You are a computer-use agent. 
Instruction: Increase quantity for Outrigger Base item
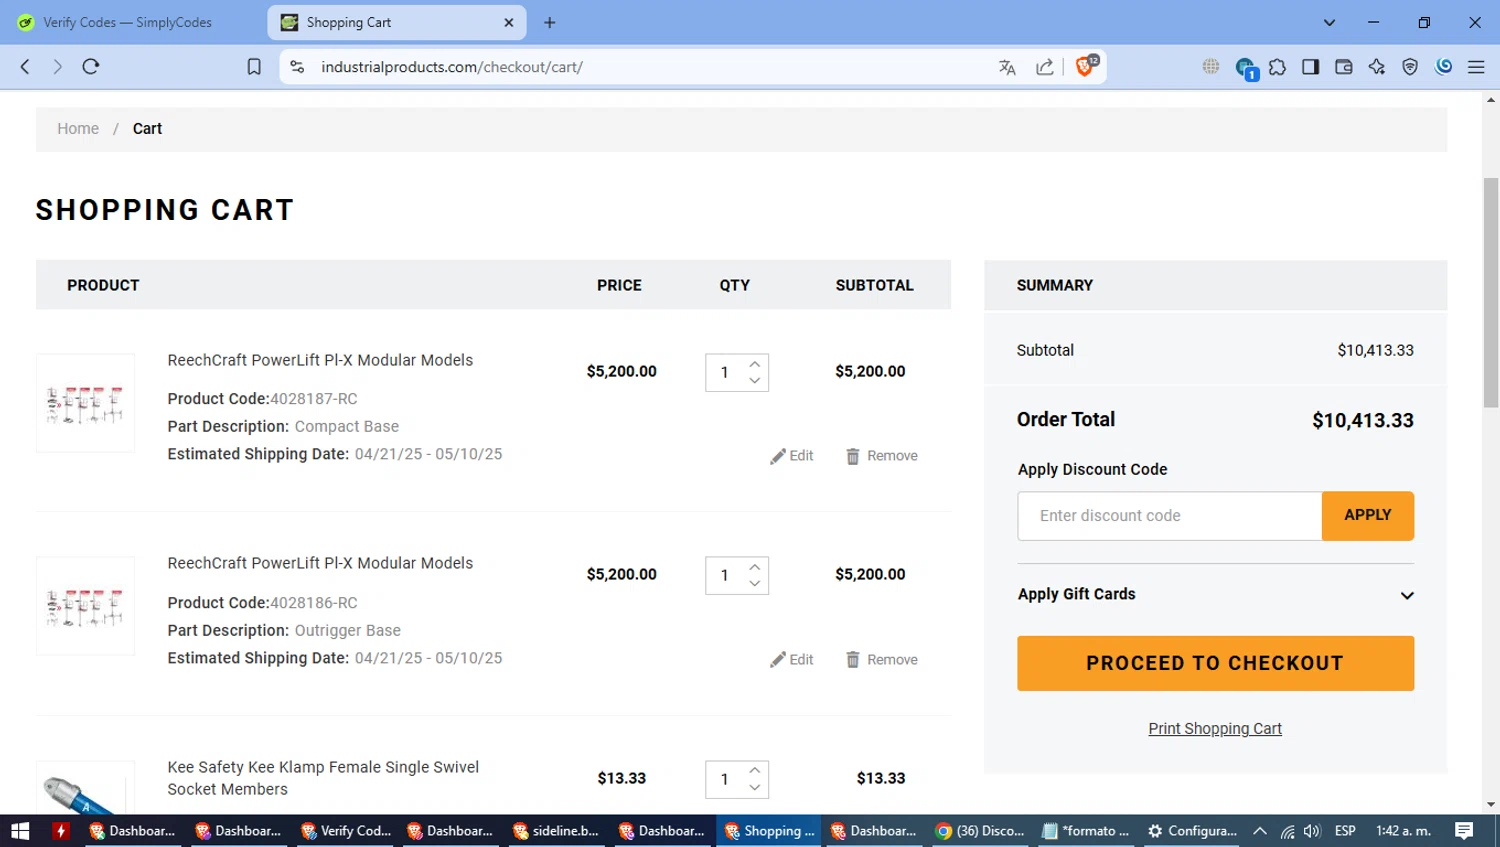click(755, 568)
